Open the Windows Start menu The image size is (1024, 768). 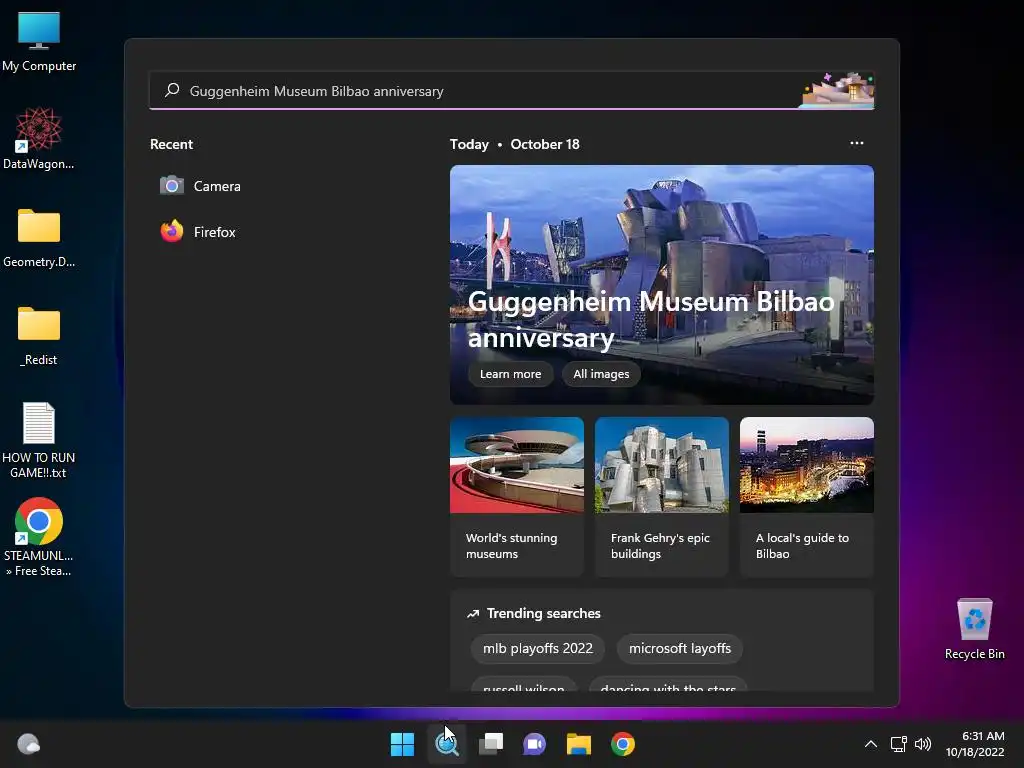(x=402, y=744)
